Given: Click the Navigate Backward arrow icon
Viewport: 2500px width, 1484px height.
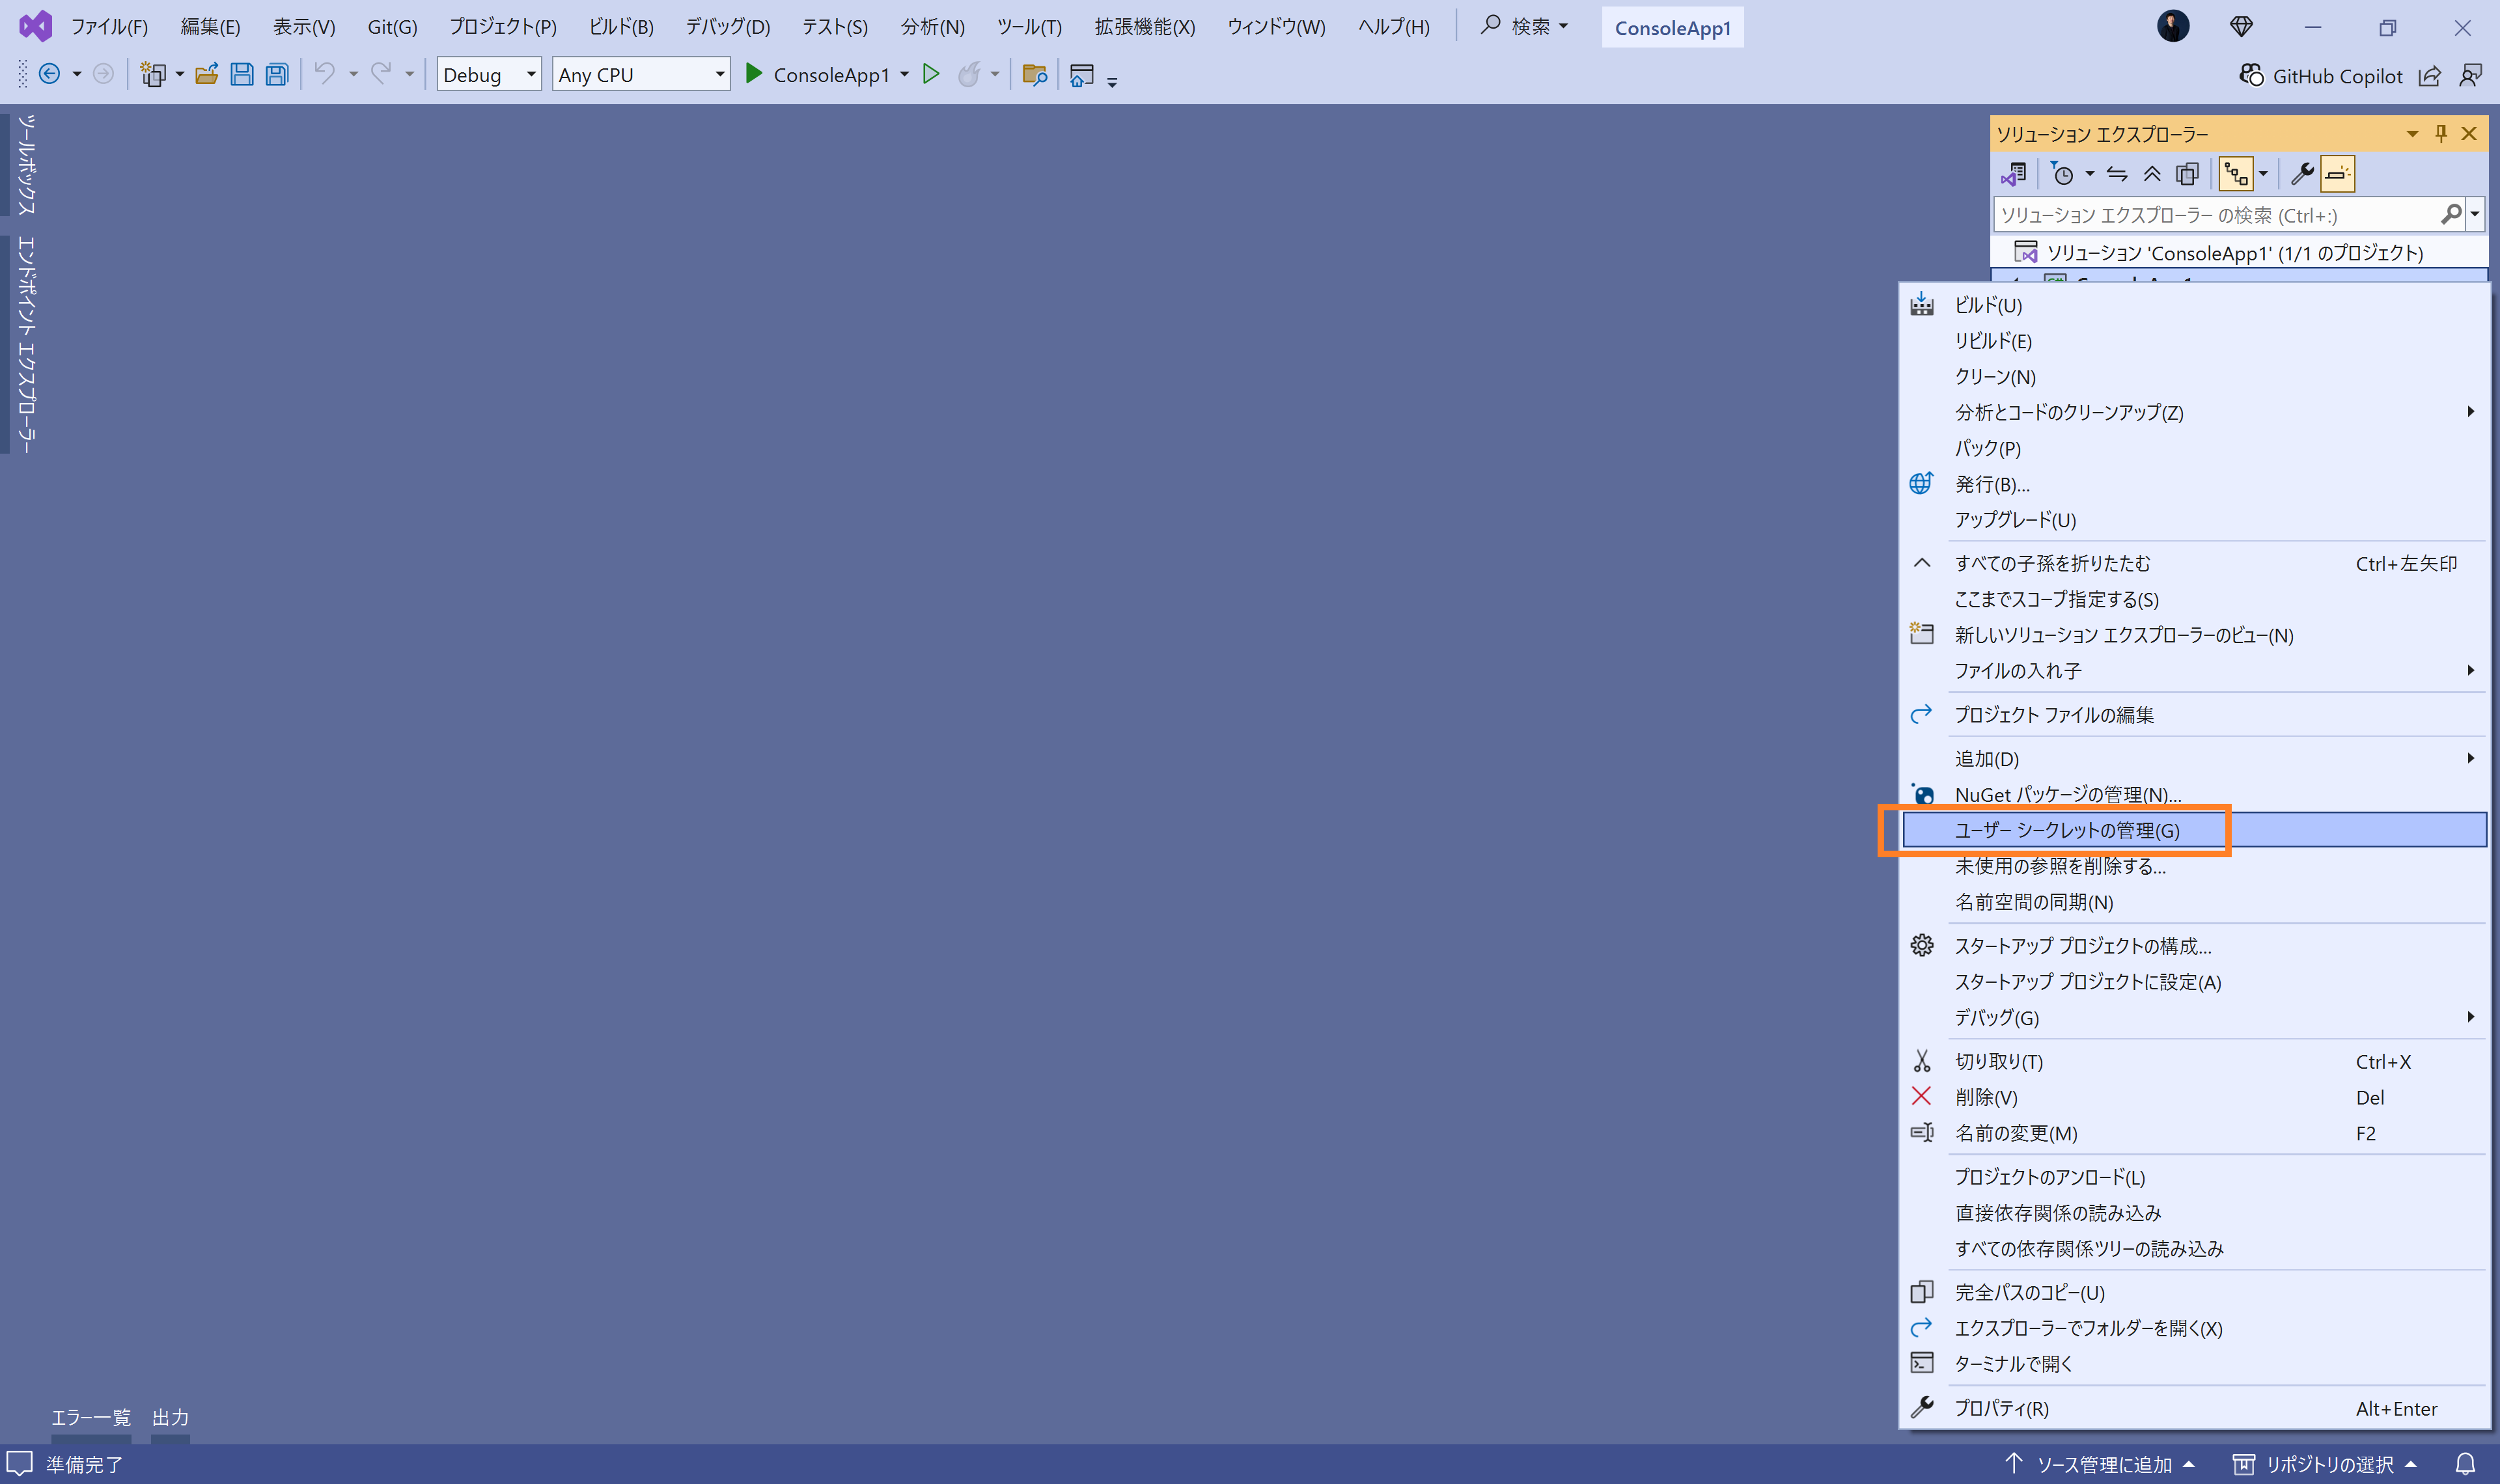Looking at the screenshot, I should pyautogui.click(x=49, y=74).
